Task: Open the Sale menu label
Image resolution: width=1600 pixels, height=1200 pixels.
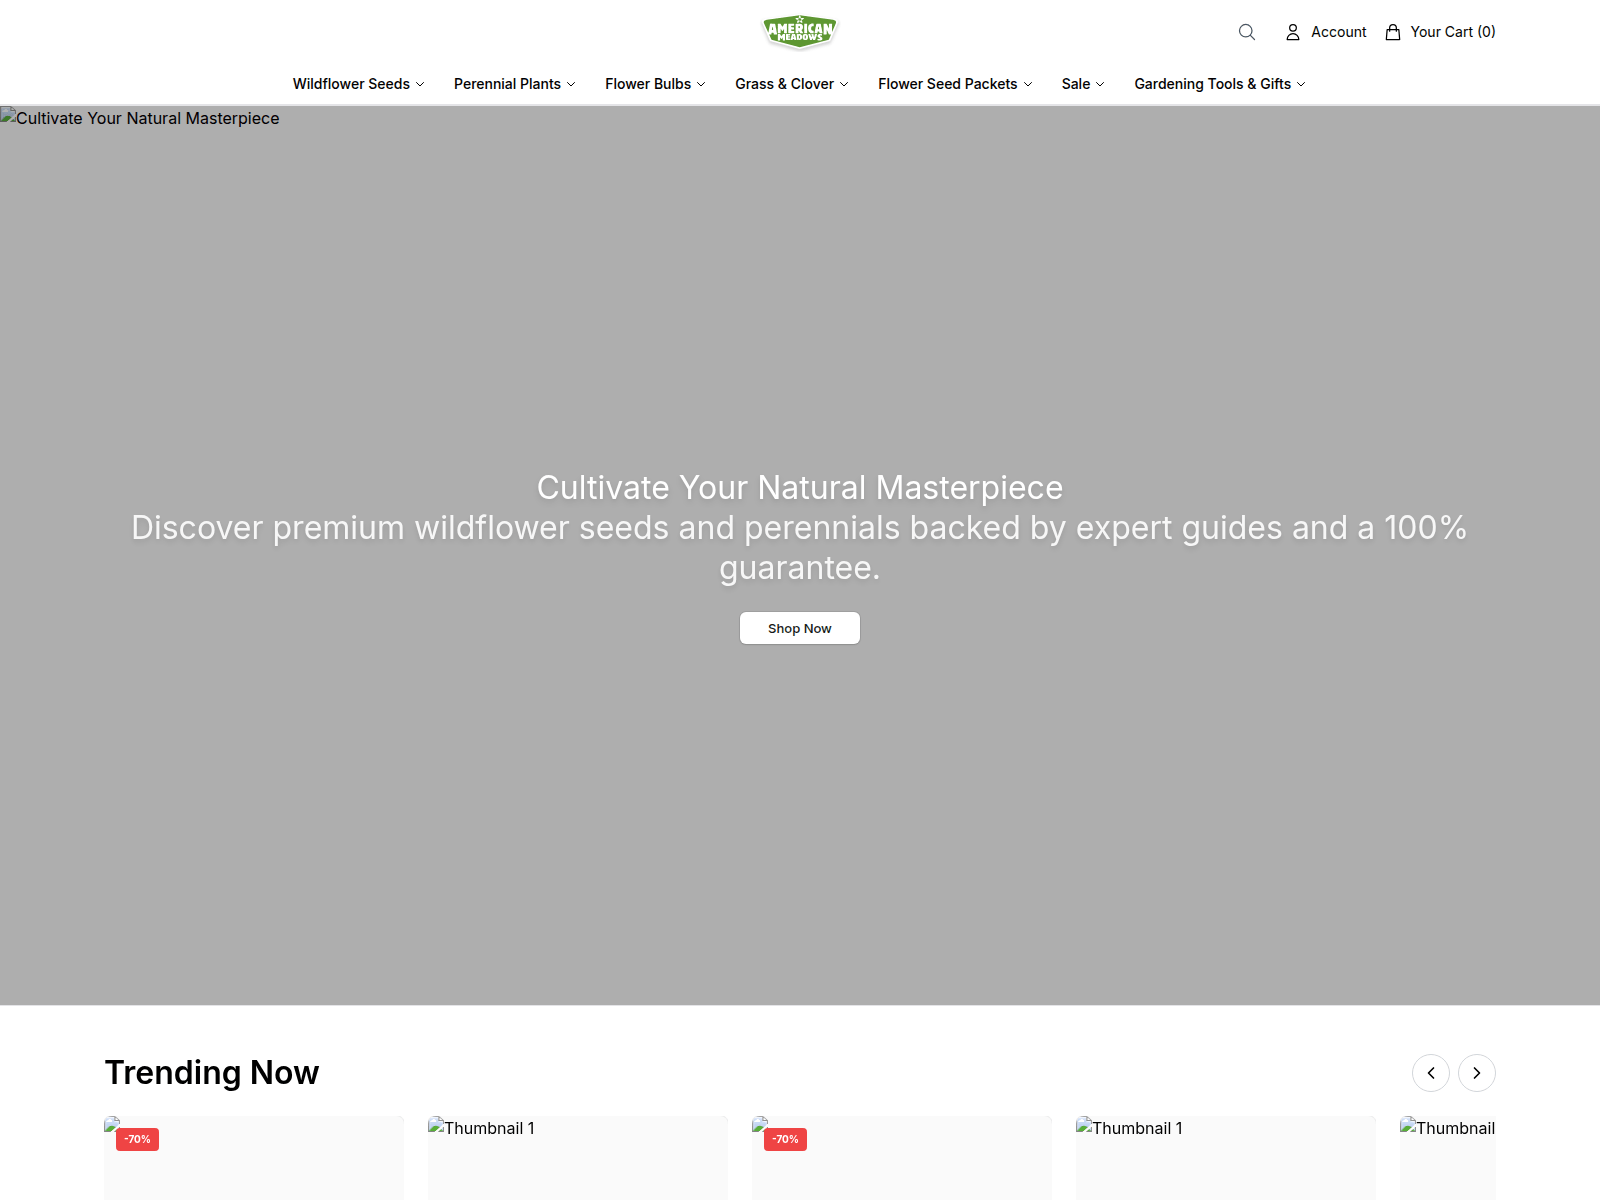Action: tap(1076, 84)
